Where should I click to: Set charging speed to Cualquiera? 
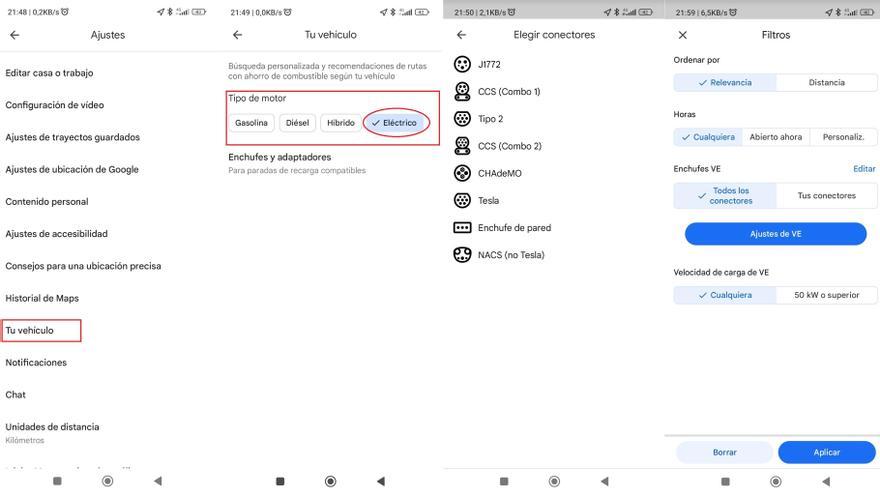(725, 295)
